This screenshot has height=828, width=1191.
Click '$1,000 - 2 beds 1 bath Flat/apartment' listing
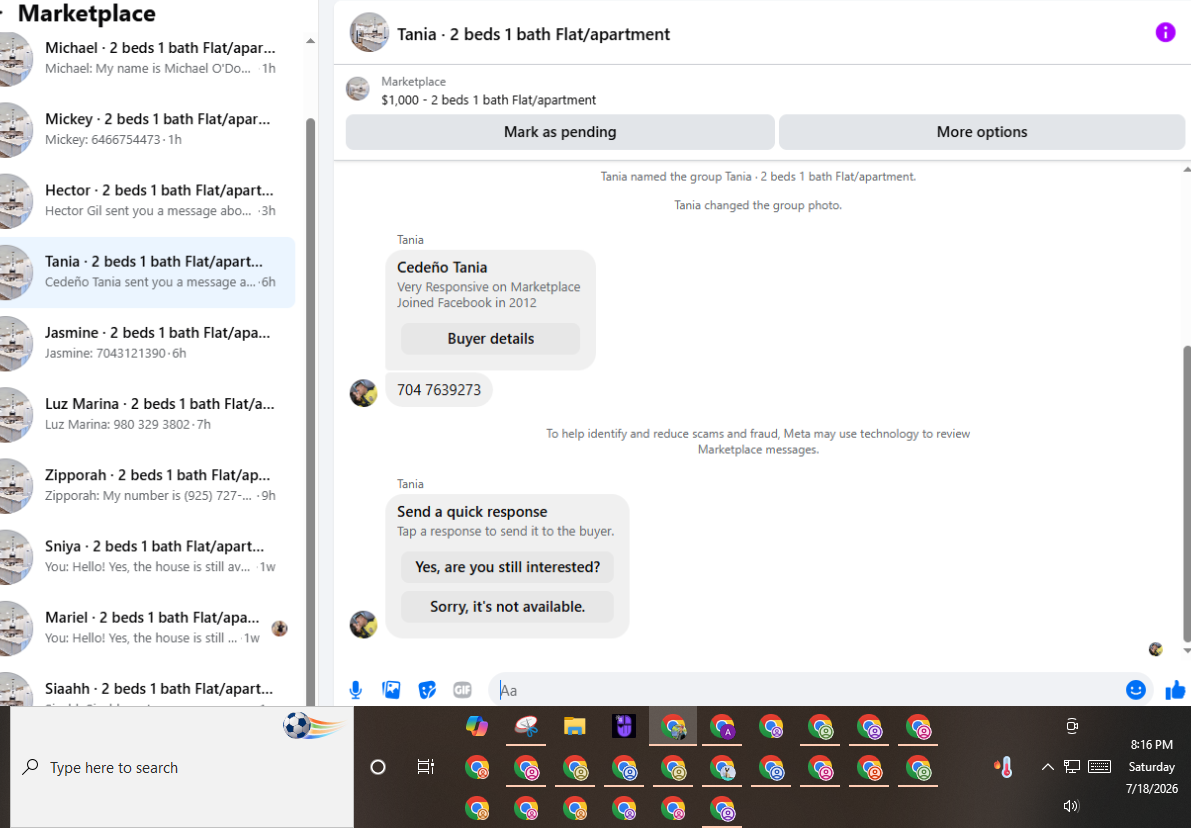pyautogui.click(x=488, y=100)
